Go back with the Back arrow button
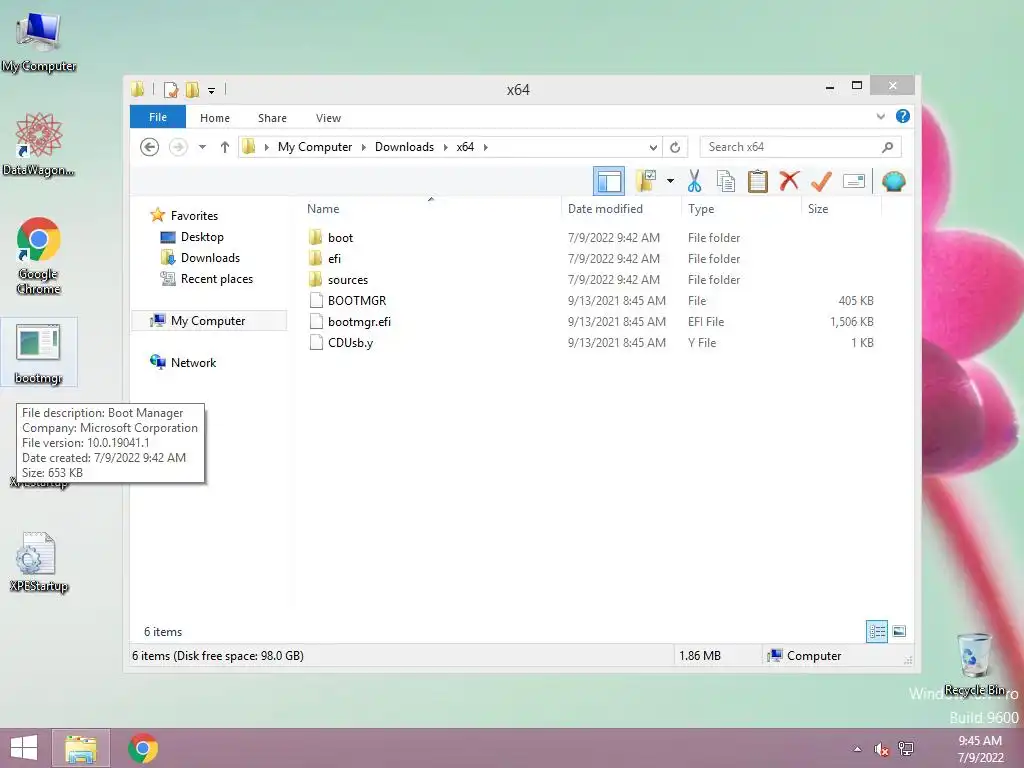This screenshot has height=768, width=1024. click(x=150, y=147)
